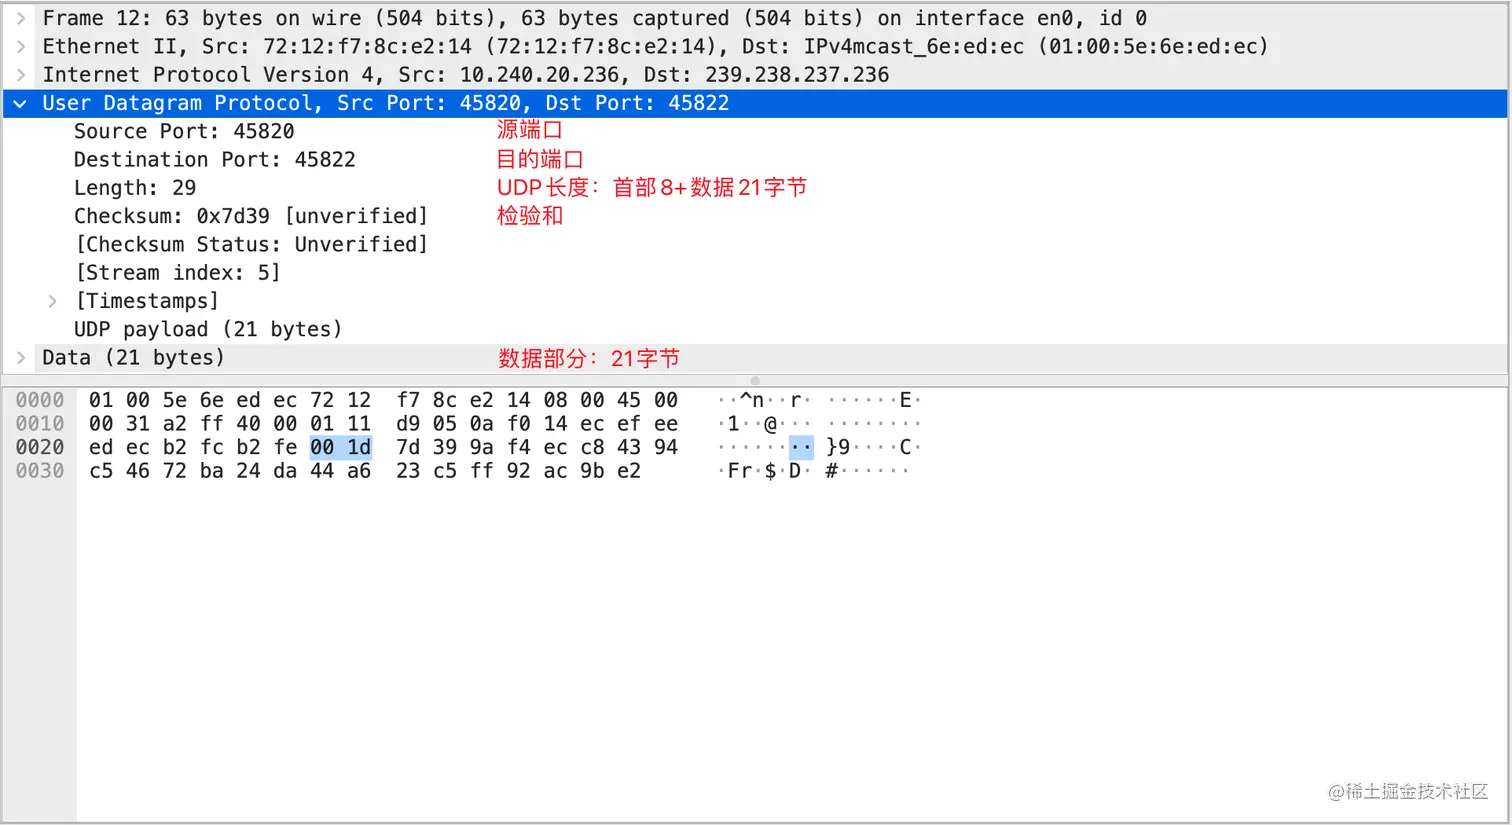Expand the Ethernet II row
The width and height of the screenshot is (1512, 825).
click(21, 46)
